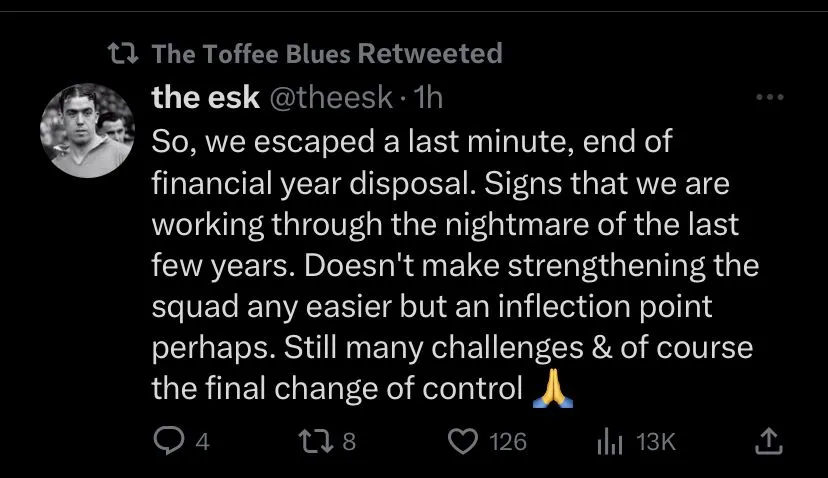Open the esk's profile picture
This screenshot has width=828, height=478.
[87, 131]
